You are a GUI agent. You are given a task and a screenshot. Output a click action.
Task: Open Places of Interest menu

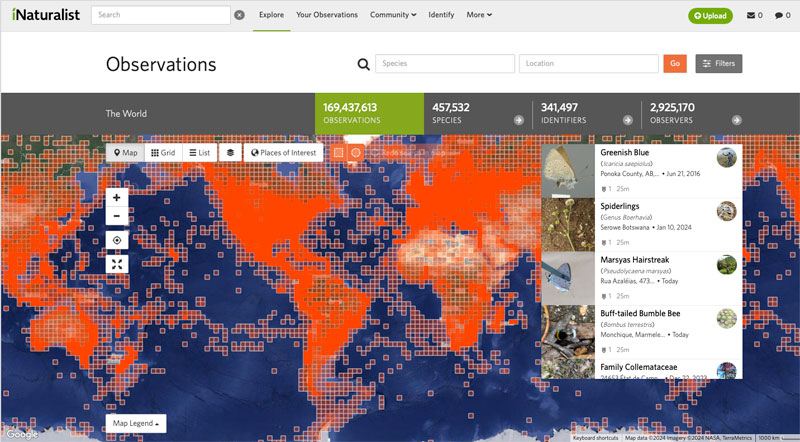[283, 153]
